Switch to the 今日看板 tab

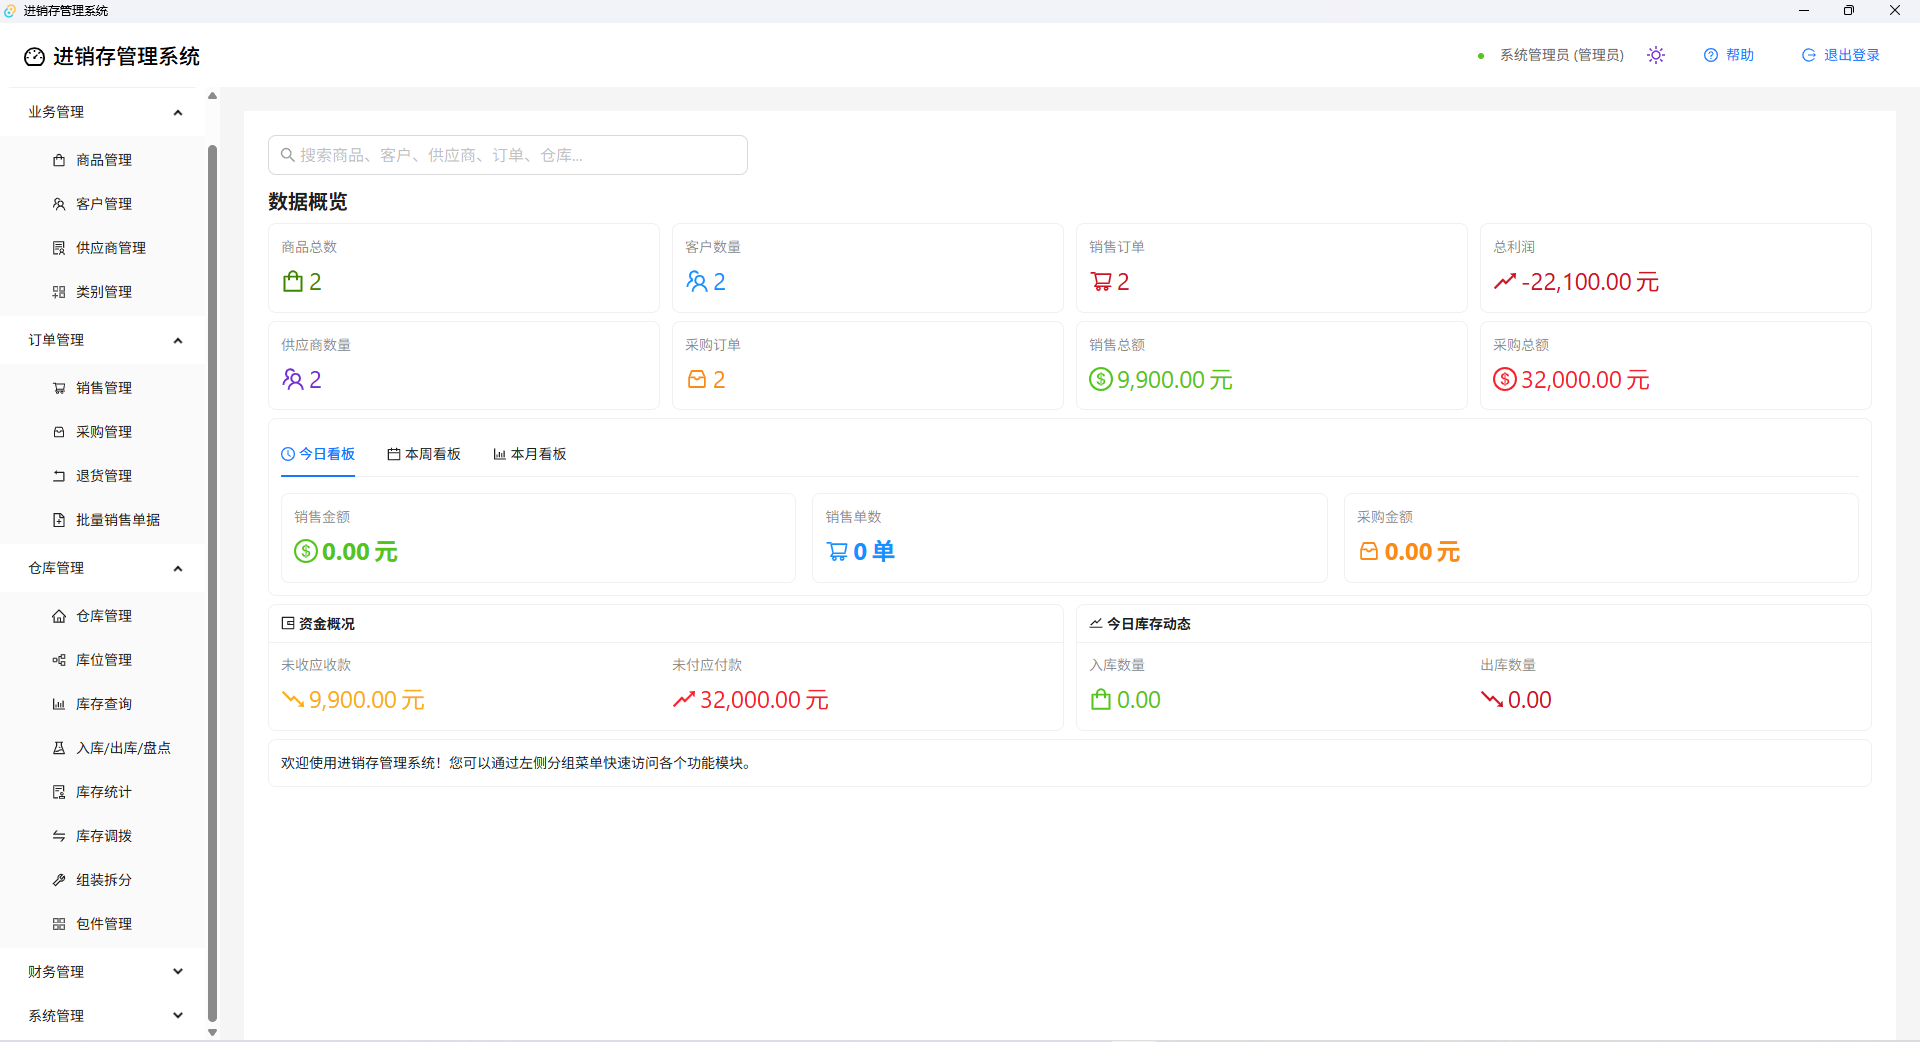[x=318, y=454]
